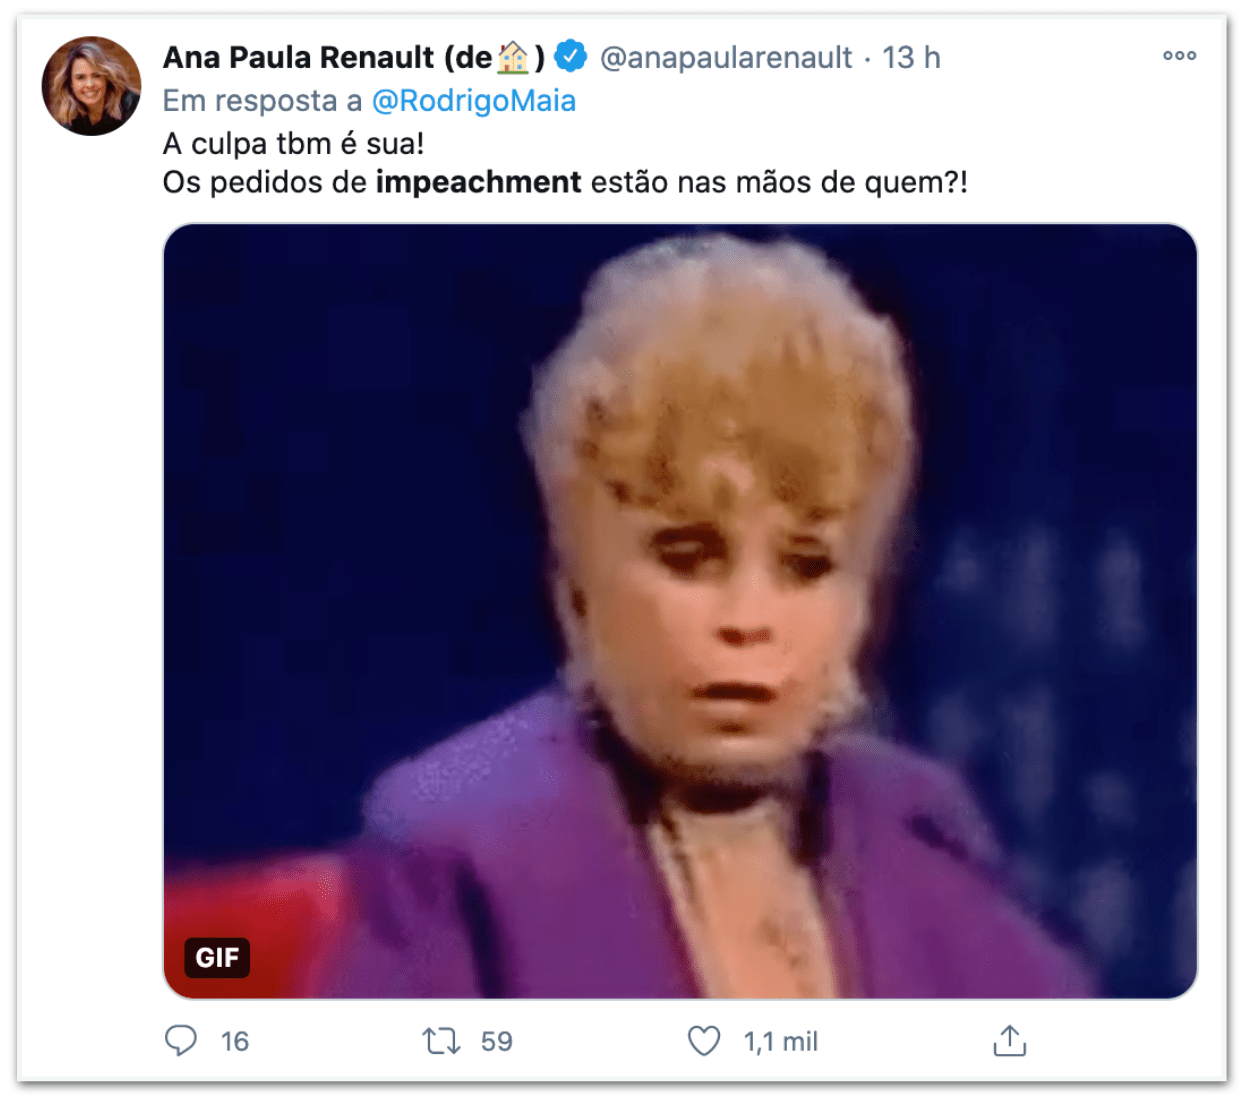Screen dimensions: 1252x1110
Task: Retweet using the arrows icon
Action: (441, 1041)
